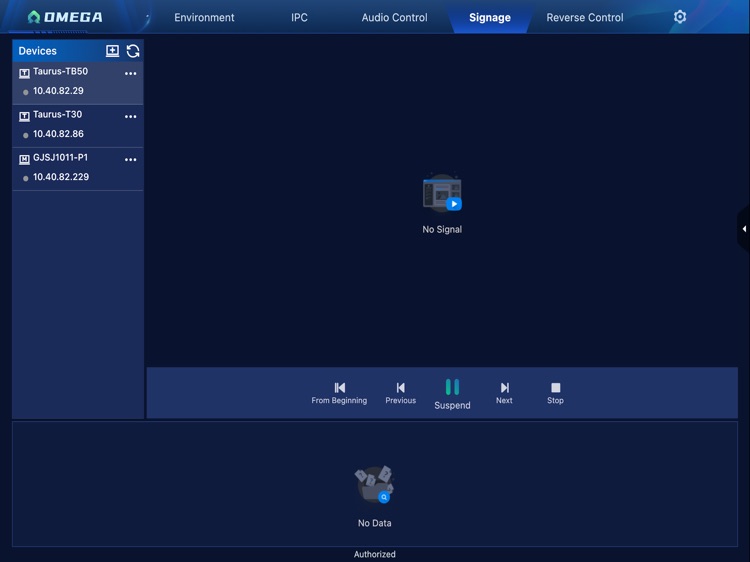Play From Beginning
The image size is (750, 562).
tap(339, 393)
